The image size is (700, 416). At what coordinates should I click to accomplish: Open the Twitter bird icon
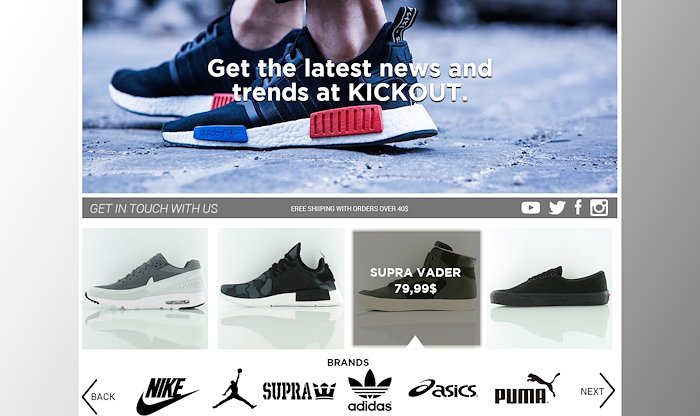point(557,208)
